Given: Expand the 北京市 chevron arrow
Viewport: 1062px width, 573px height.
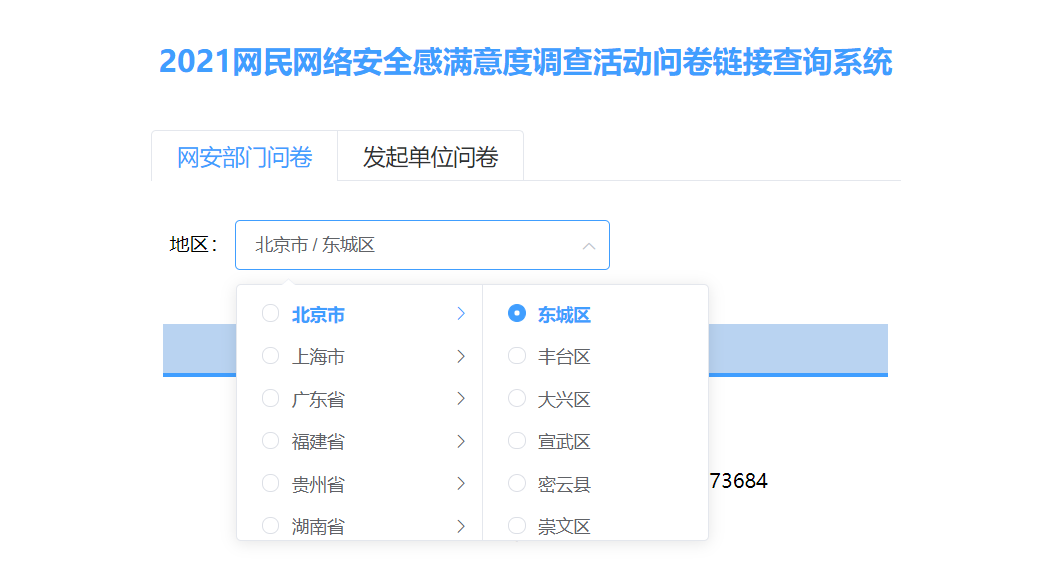Looking at the screenshot, I should [461, 314].
